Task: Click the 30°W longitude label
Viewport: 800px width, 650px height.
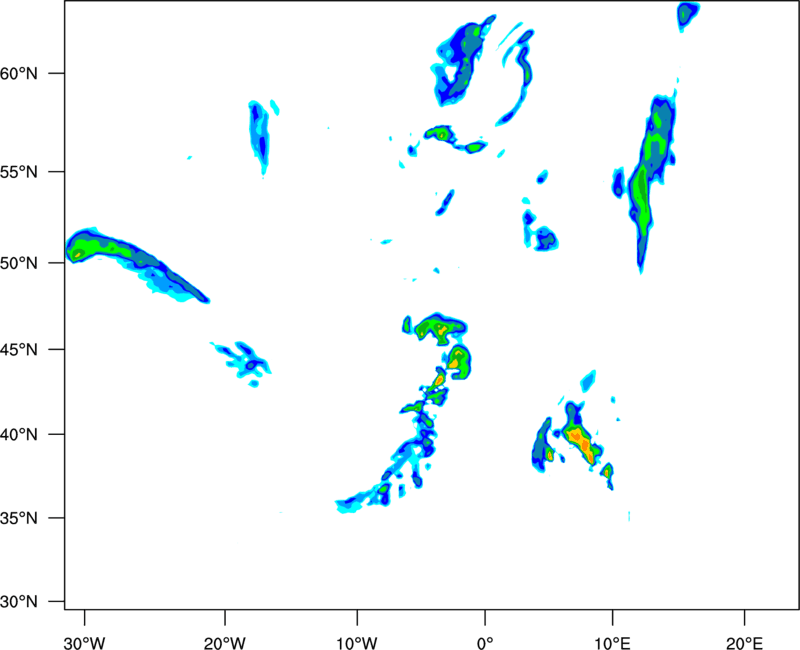Action: point(85,643)
